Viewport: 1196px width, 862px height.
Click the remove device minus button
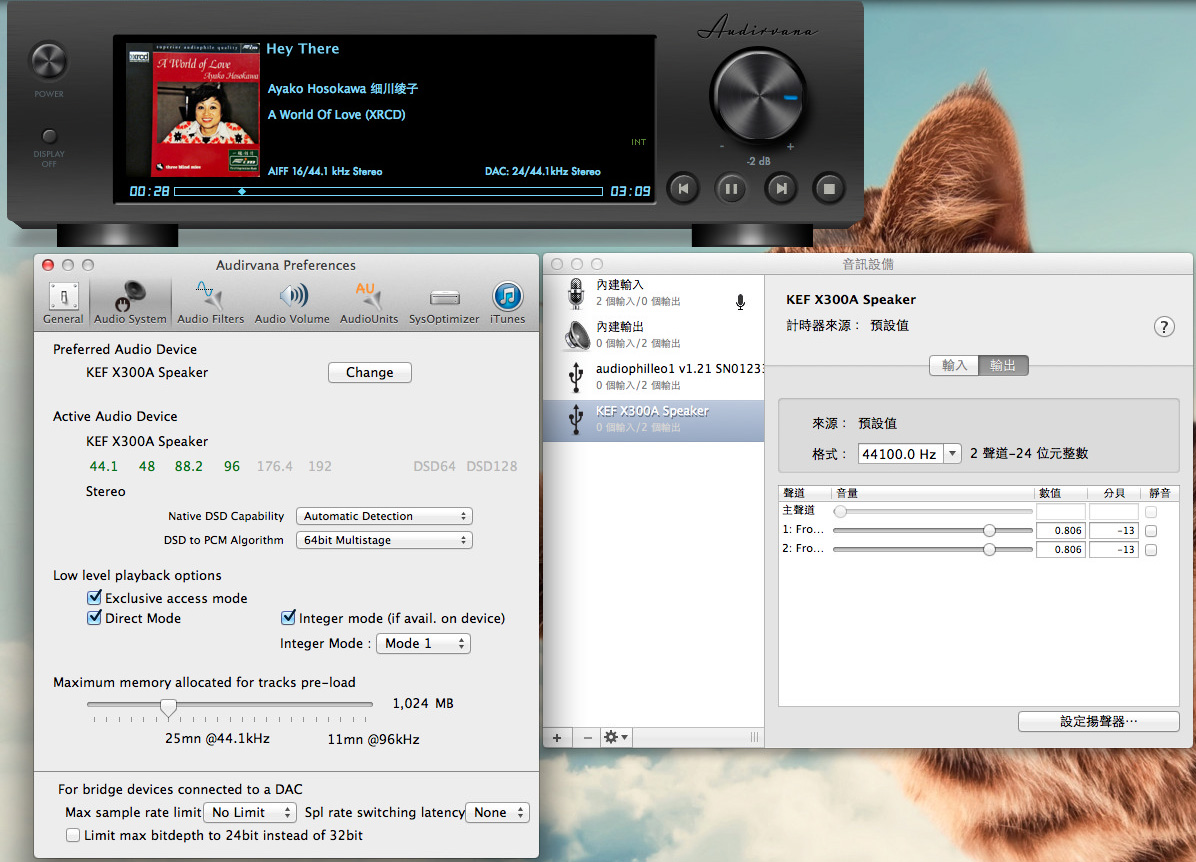[x=587, y=738]
